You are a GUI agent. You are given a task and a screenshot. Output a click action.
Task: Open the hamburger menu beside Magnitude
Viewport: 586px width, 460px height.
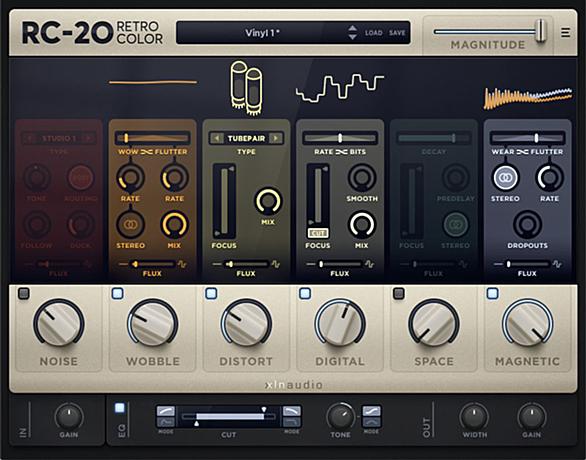[565, 33]
